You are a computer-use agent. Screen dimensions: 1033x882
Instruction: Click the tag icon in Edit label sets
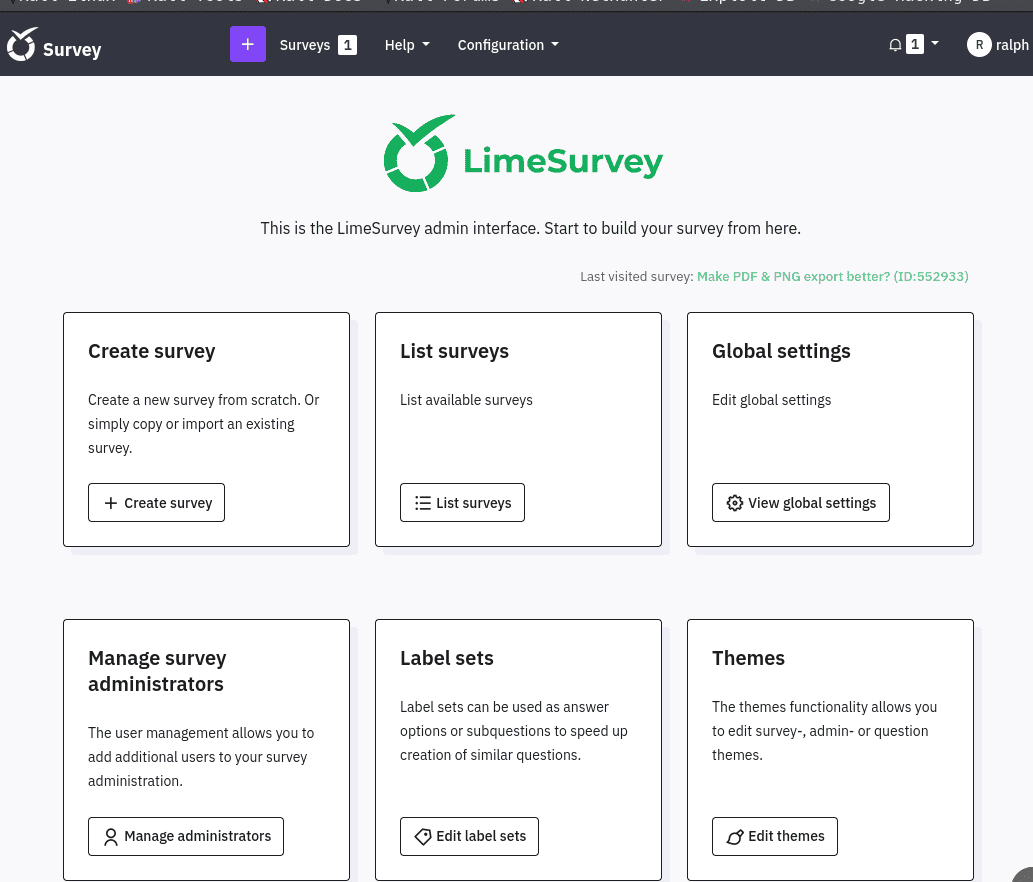tap(423, 836)
